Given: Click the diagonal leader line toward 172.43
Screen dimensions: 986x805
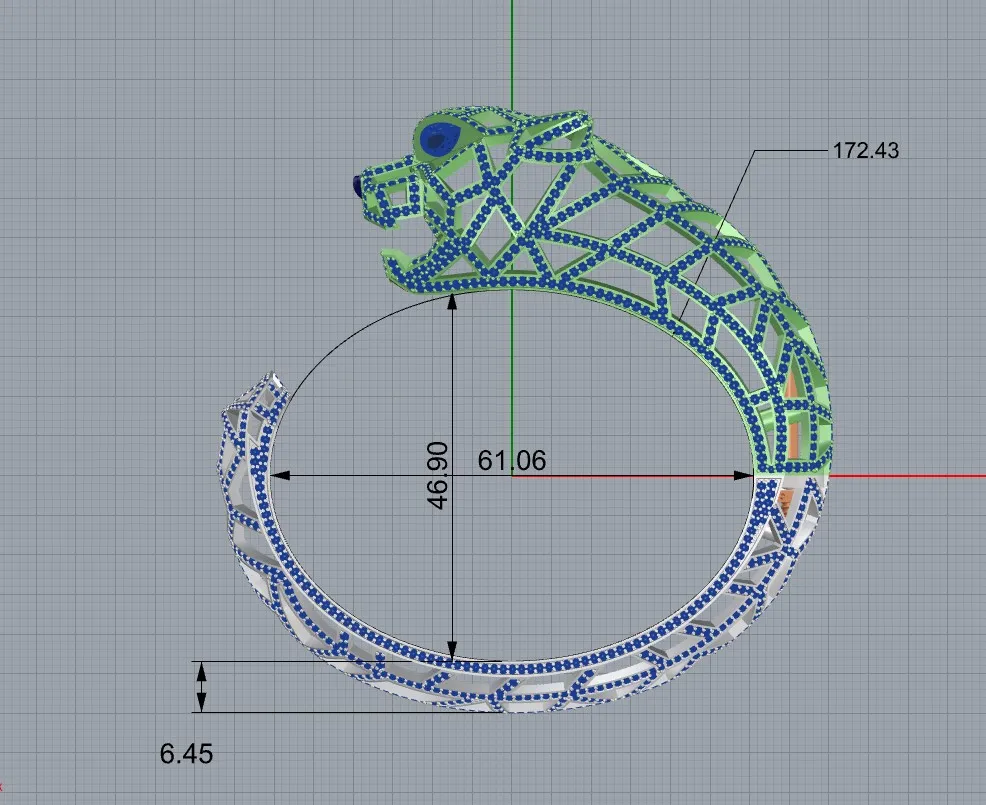Looking at the screenshot, I should pyautogui.click(x=720, y=230).
